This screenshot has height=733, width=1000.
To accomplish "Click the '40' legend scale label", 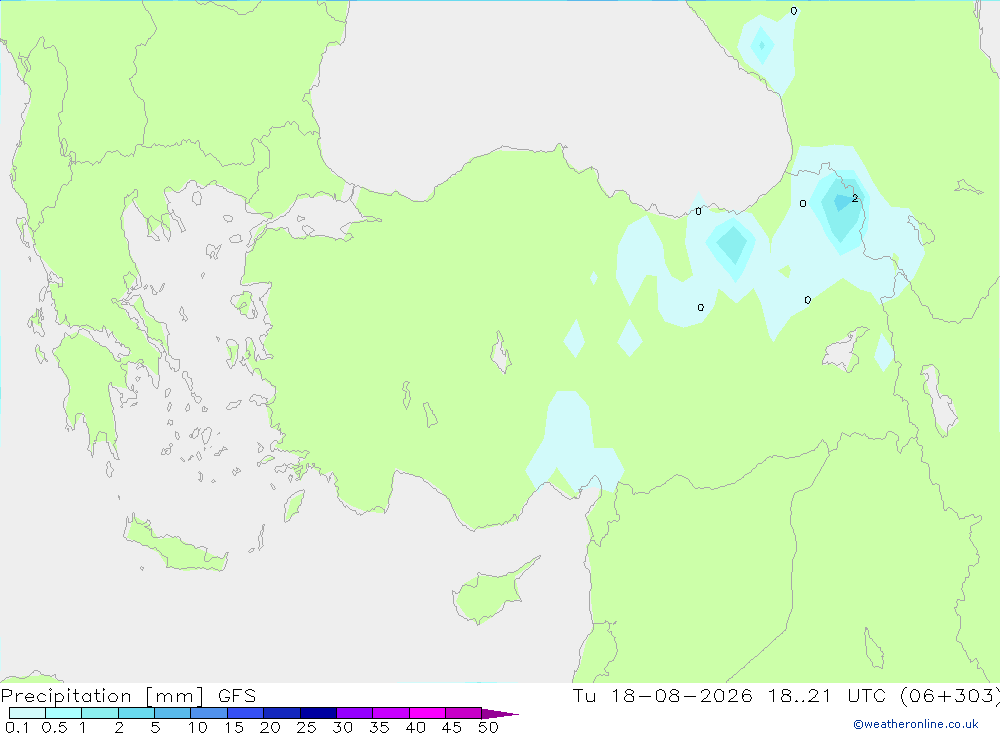I will point(415,727).
